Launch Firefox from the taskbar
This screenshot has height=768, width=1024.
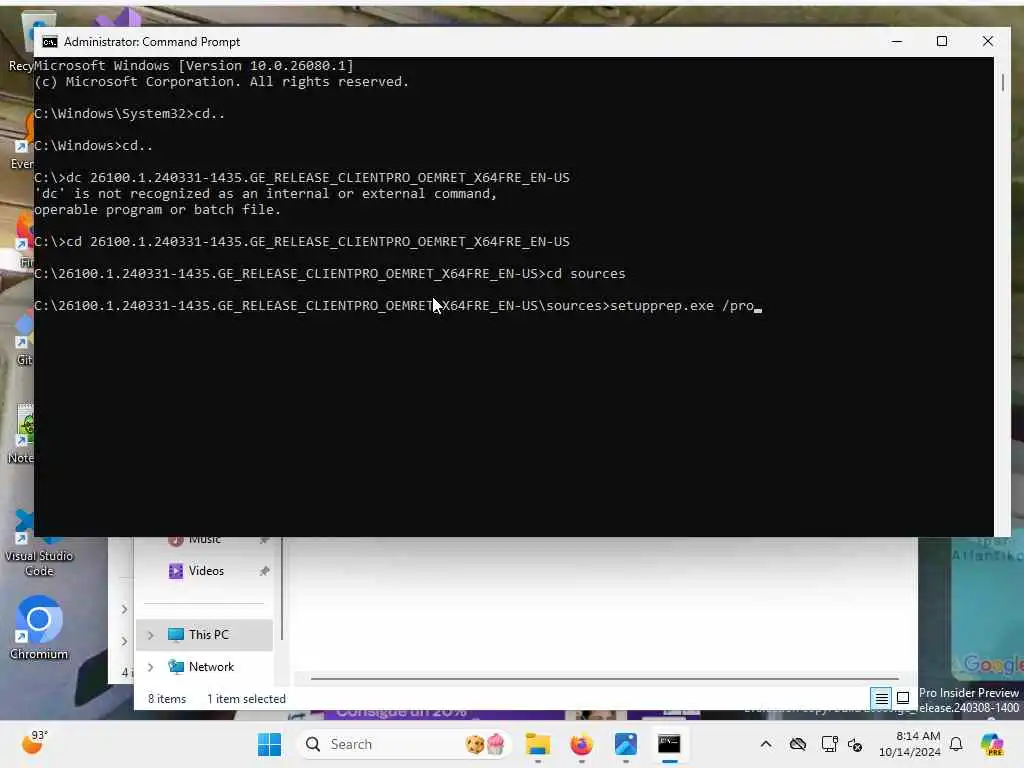581,744
